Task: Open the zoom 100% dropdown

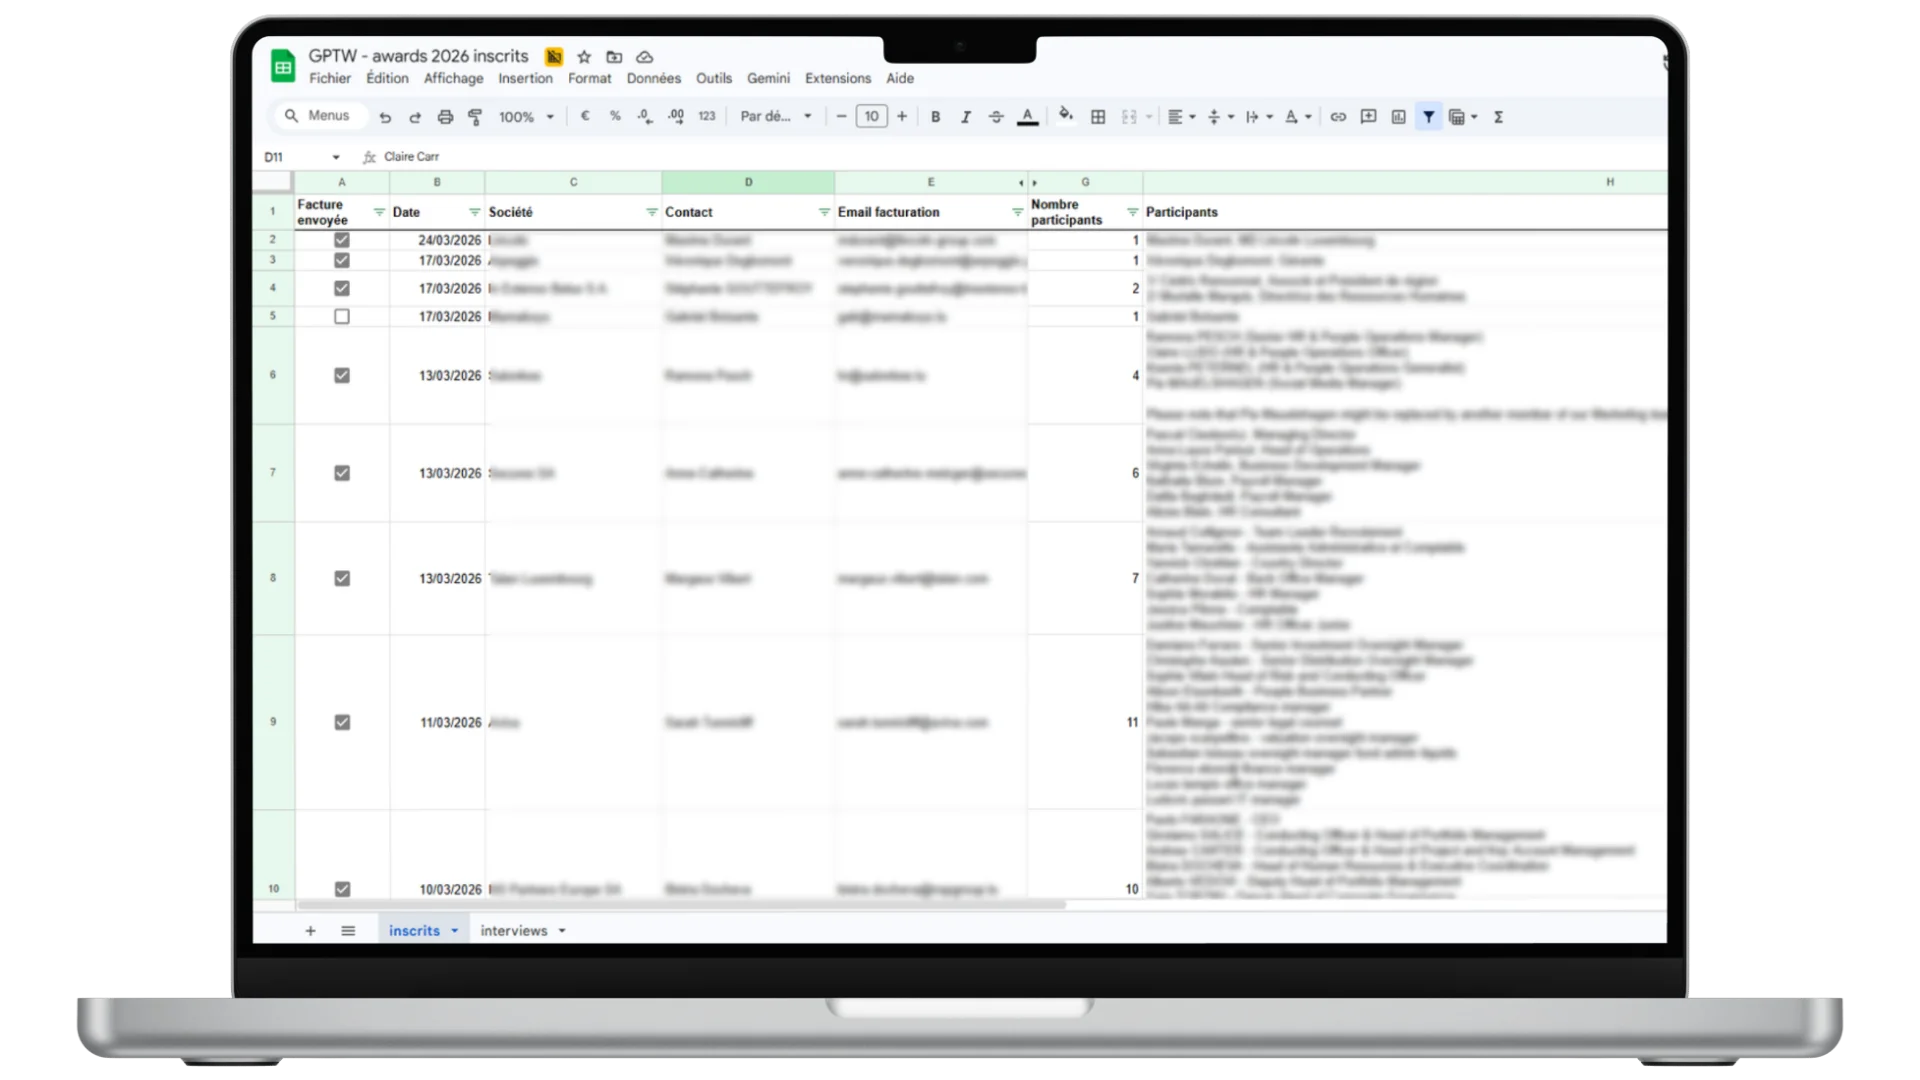Action: click(x=526, y=117)
